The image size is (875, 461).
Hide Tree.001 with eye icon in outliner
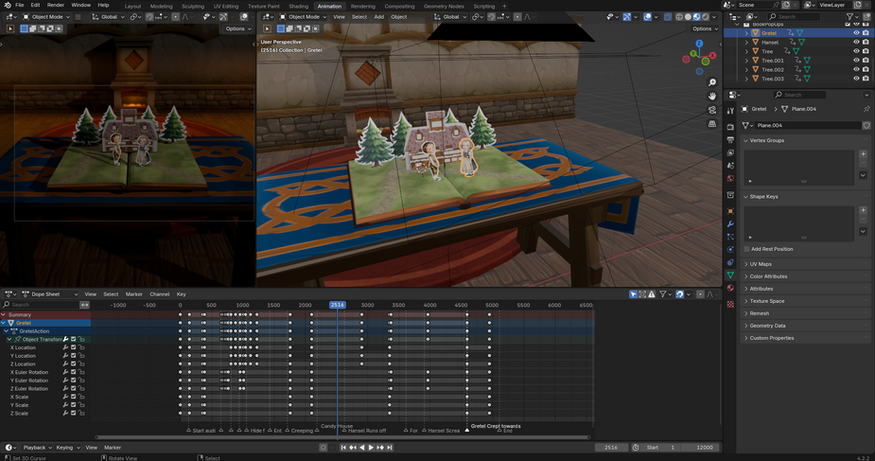tap(856, 60)
